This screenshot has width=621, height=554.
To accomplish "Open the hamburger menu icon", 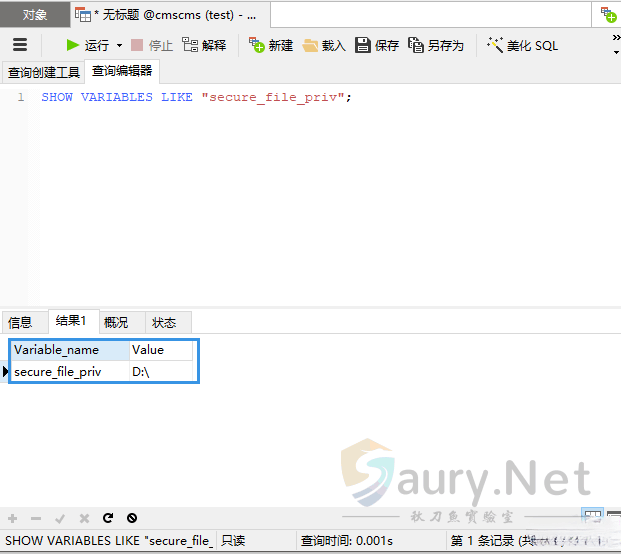I will (20, 45).
